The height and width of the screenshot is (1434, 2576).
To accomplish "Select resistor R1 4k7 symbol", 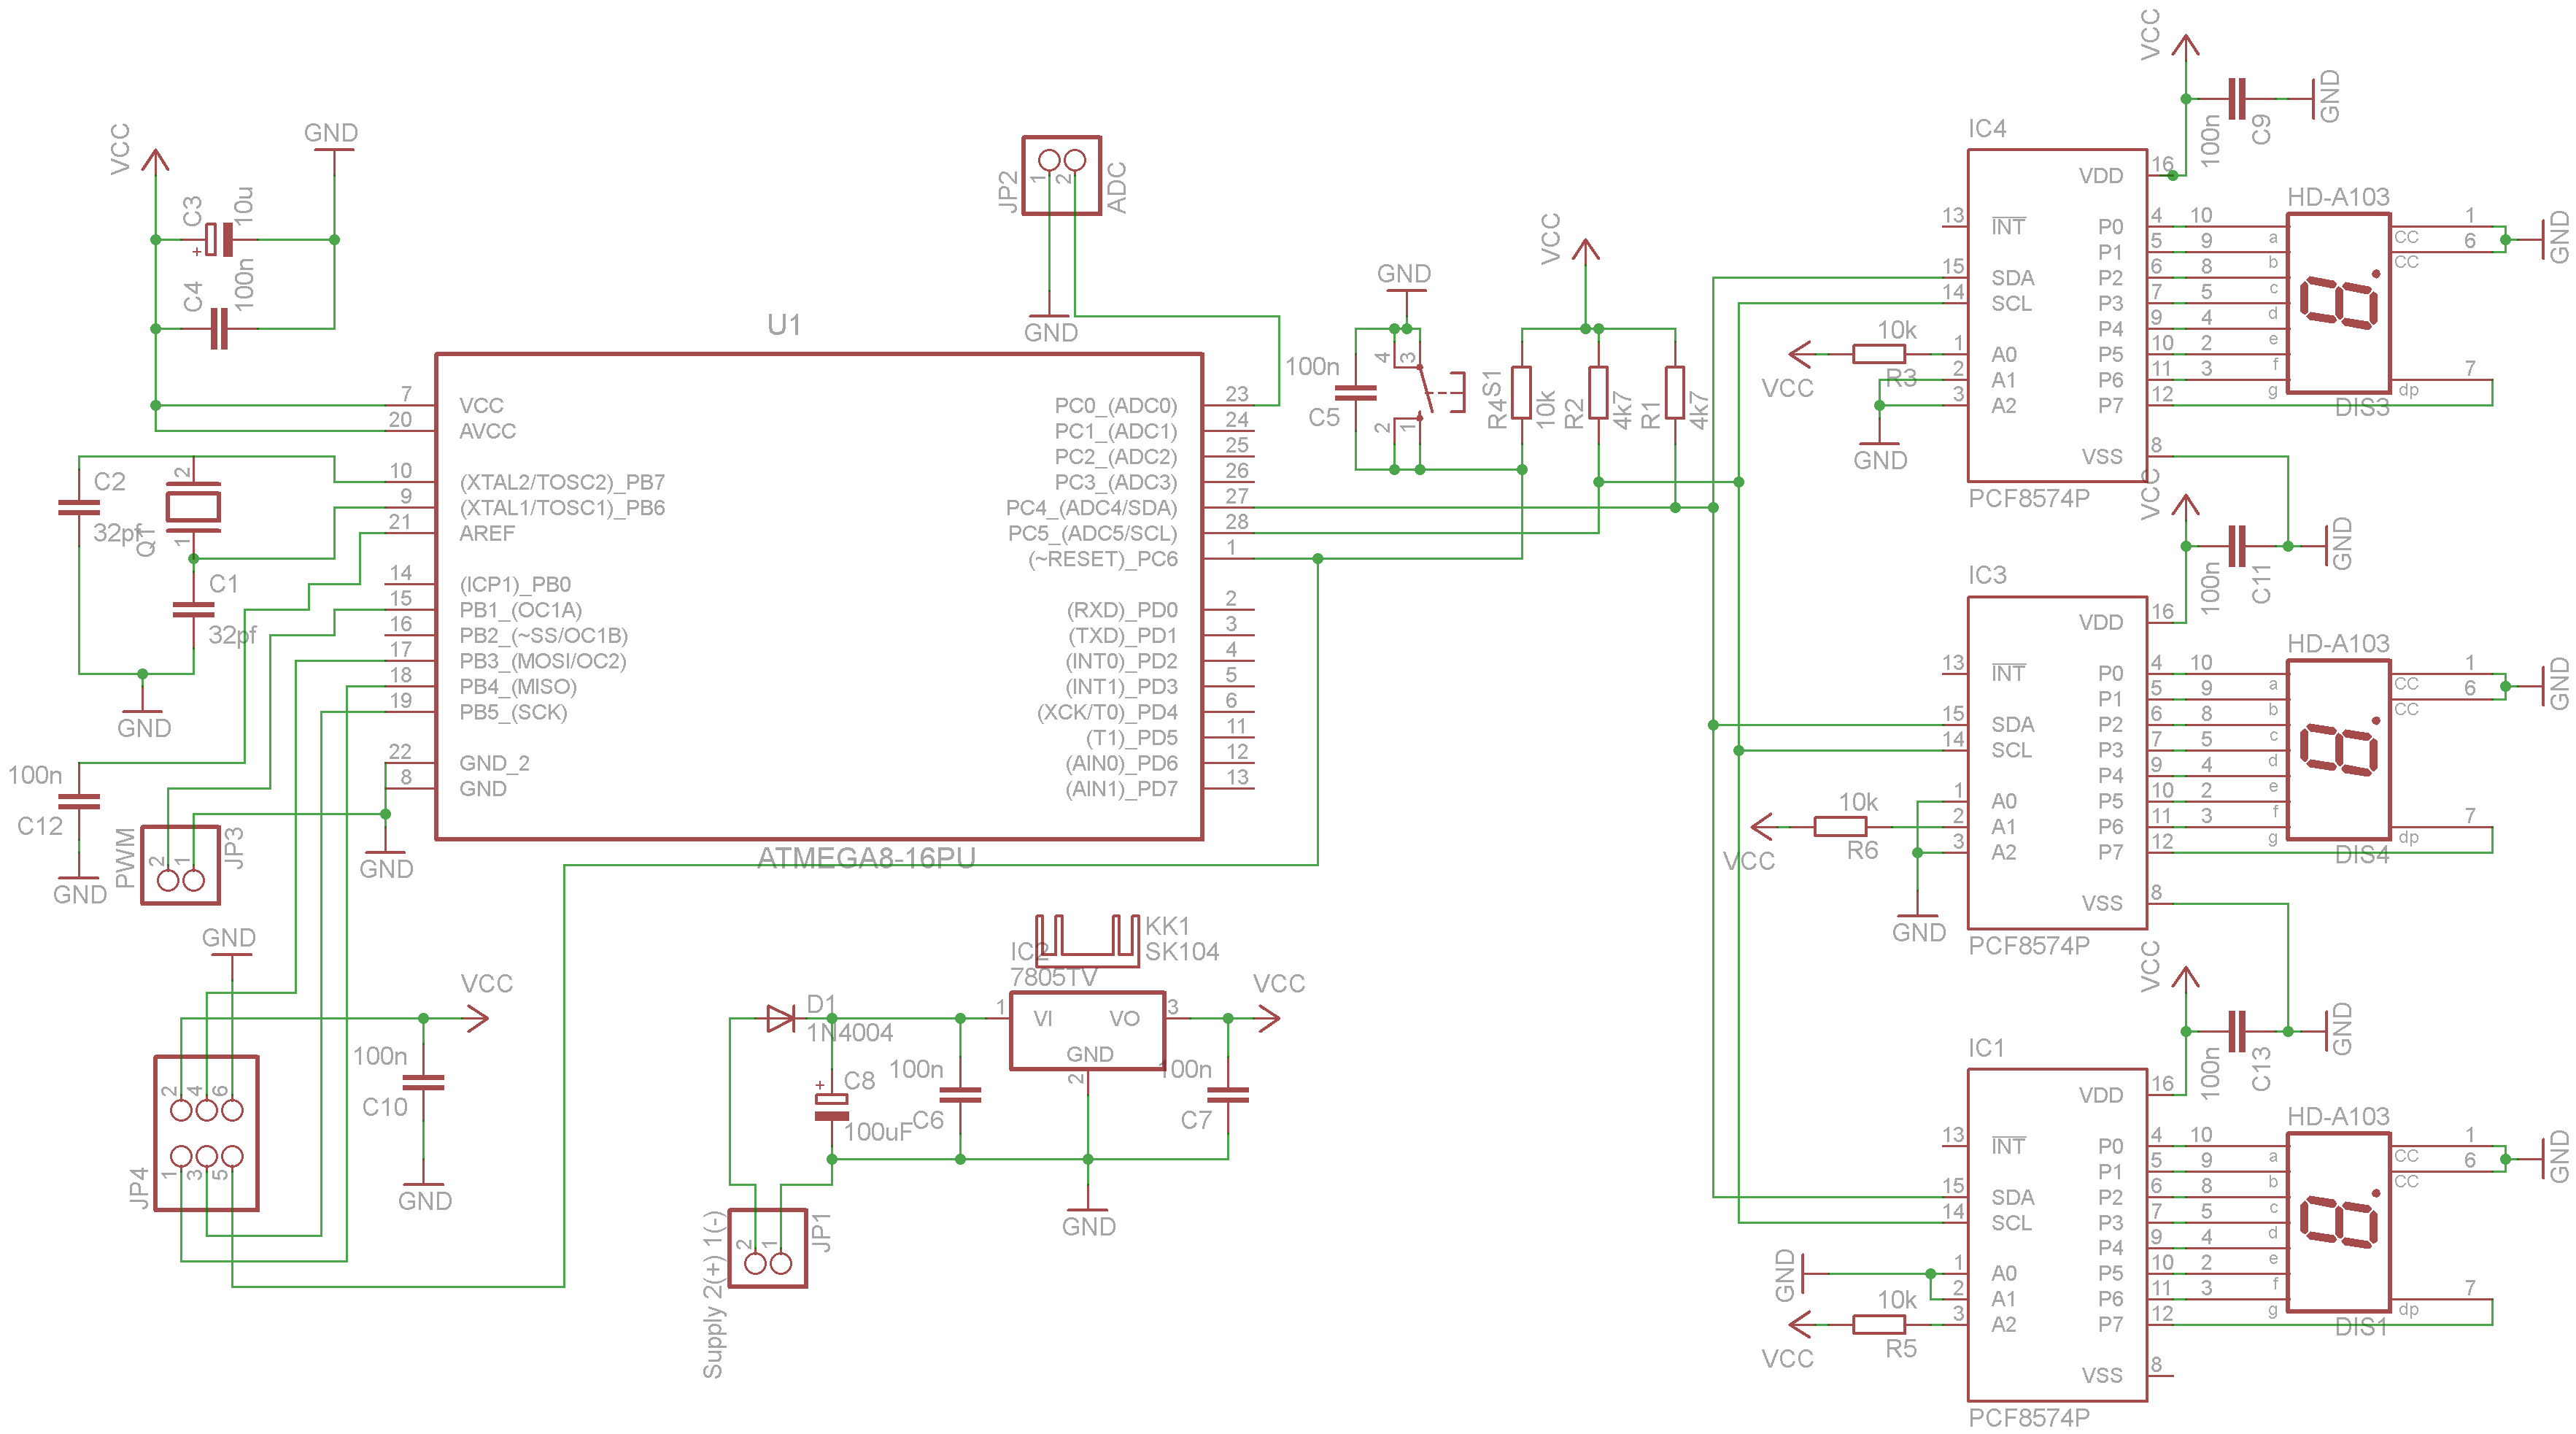I will point(1675,392).
